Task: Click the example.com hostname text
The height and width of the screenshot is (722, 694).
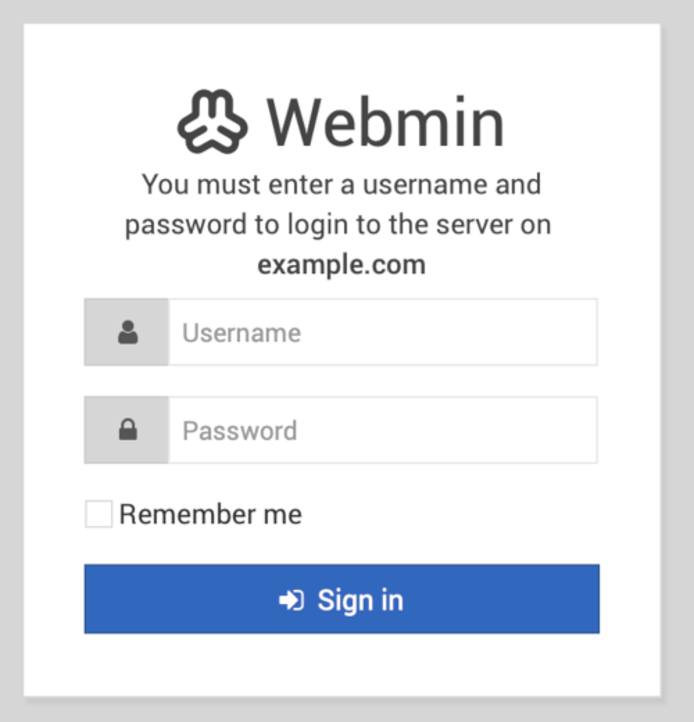Action: [341, 265]
